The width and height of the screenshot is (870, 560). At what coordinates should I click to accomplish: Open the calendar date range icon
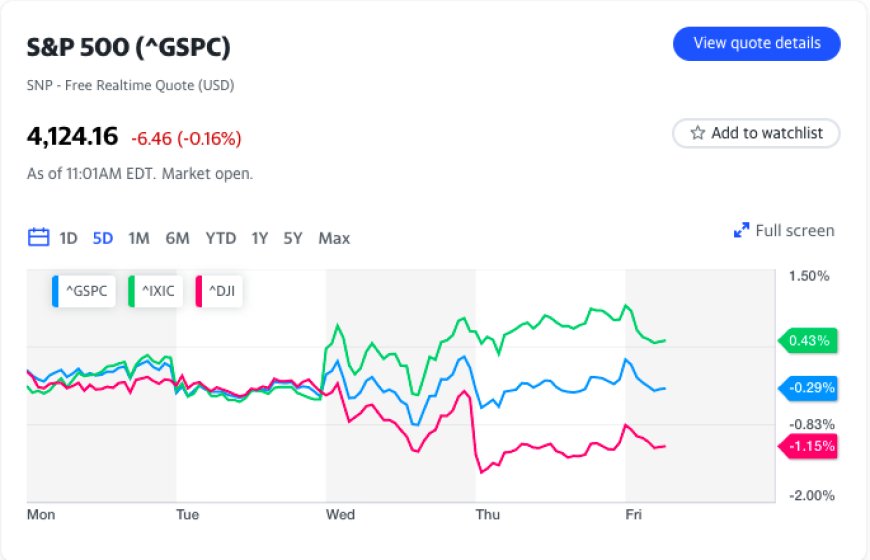39,238
